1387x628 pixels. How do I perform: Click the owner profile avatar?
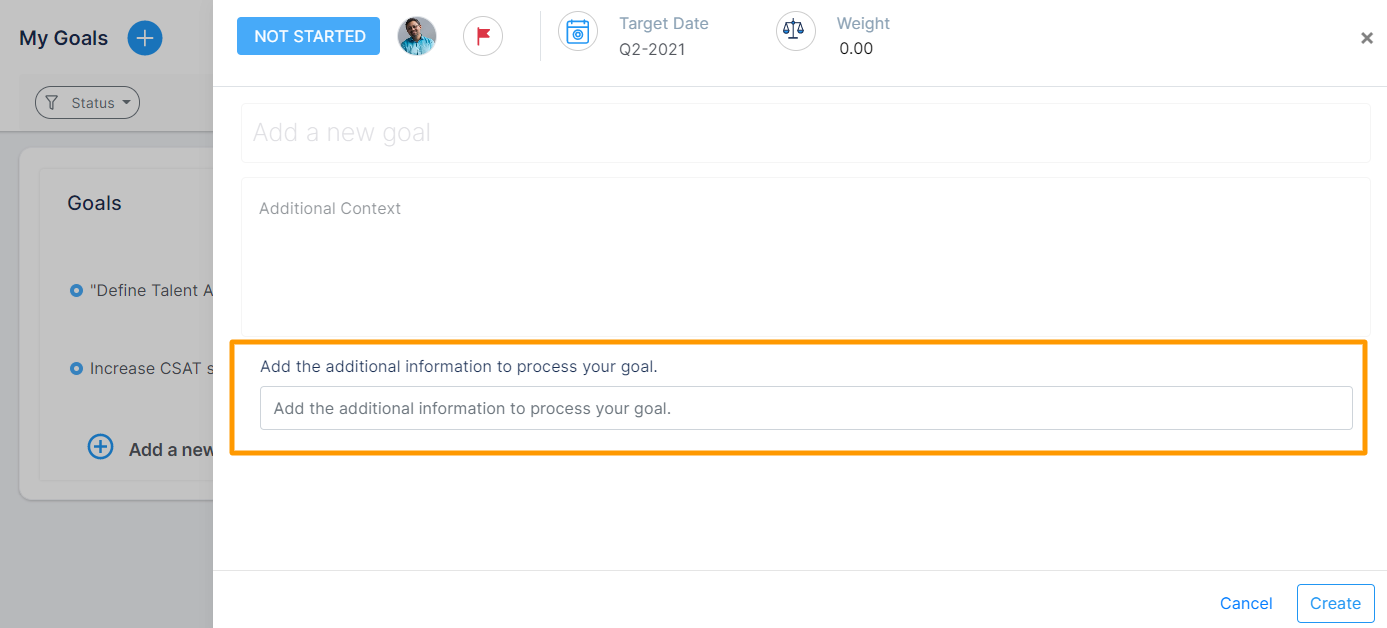click(417, 36)
